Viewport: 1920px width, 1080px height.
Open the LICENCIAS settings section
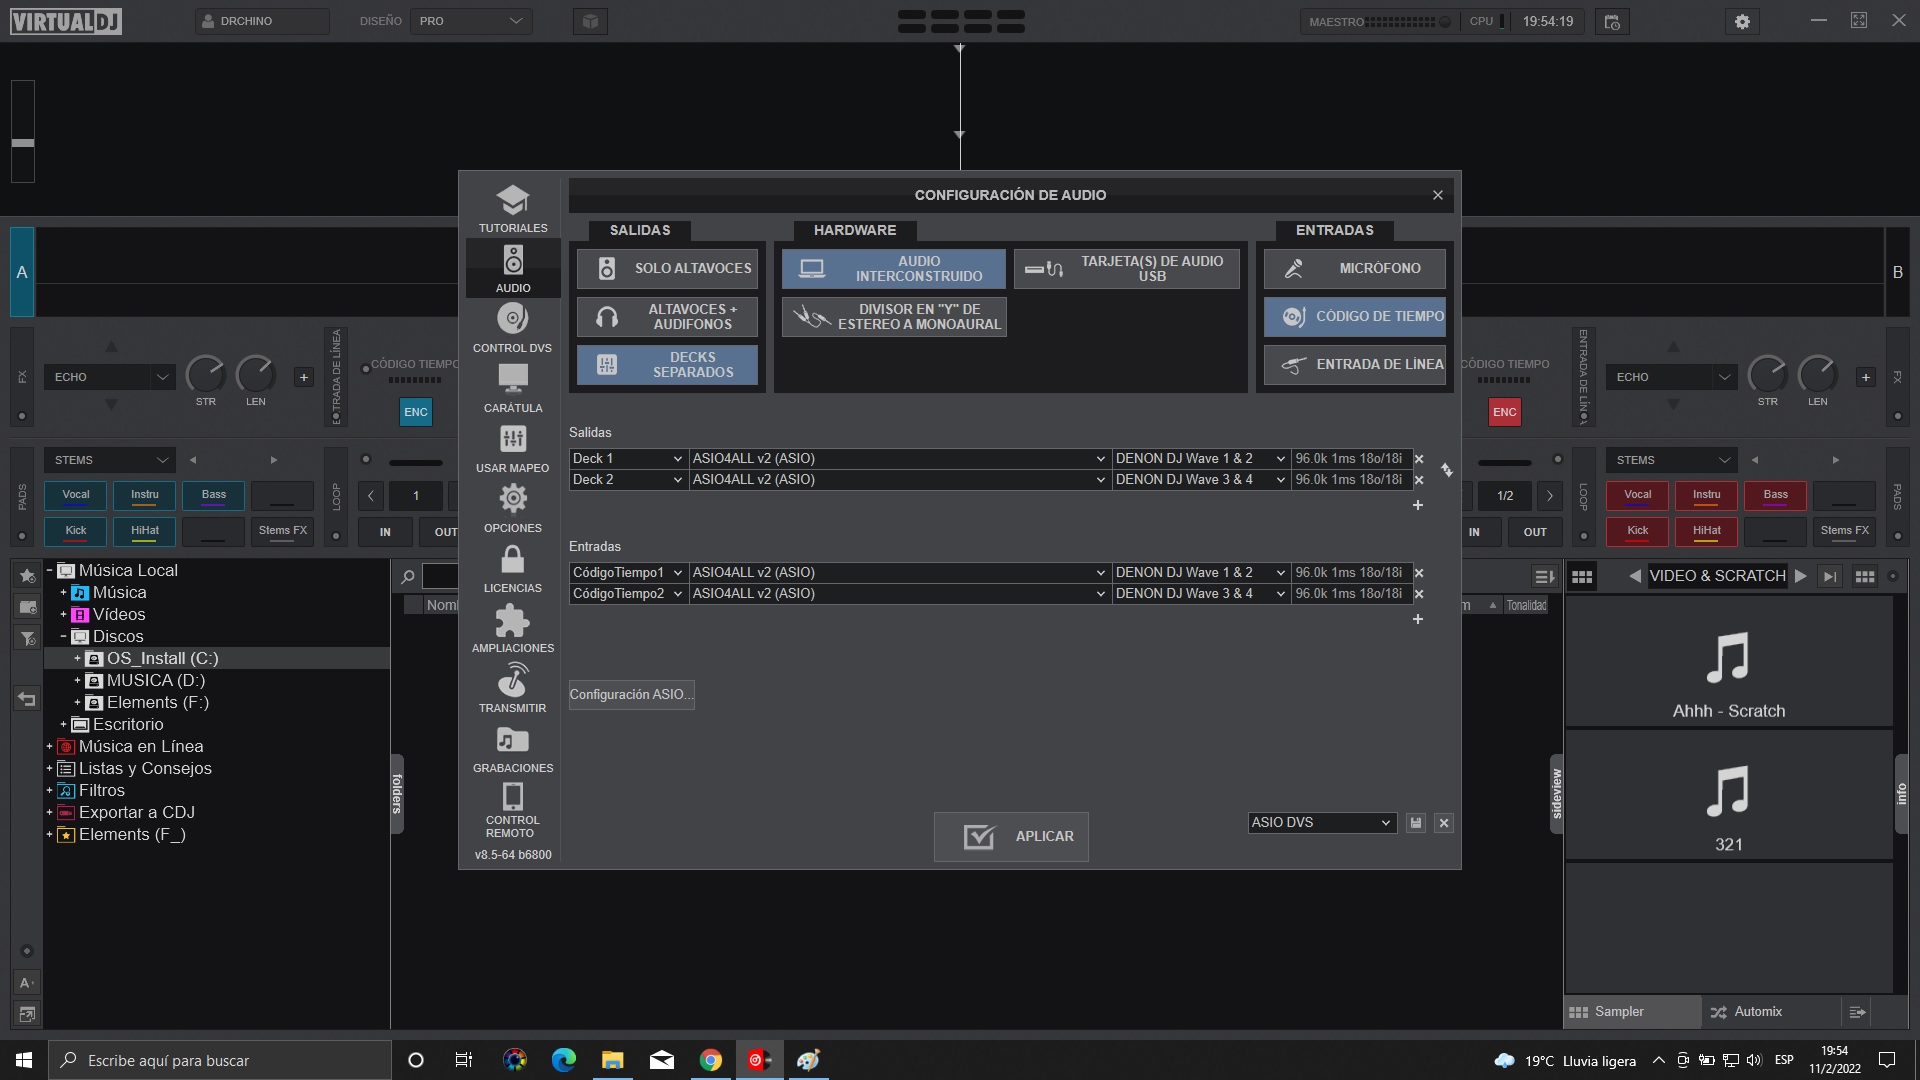pyautogui.click(x=512, y=568)
